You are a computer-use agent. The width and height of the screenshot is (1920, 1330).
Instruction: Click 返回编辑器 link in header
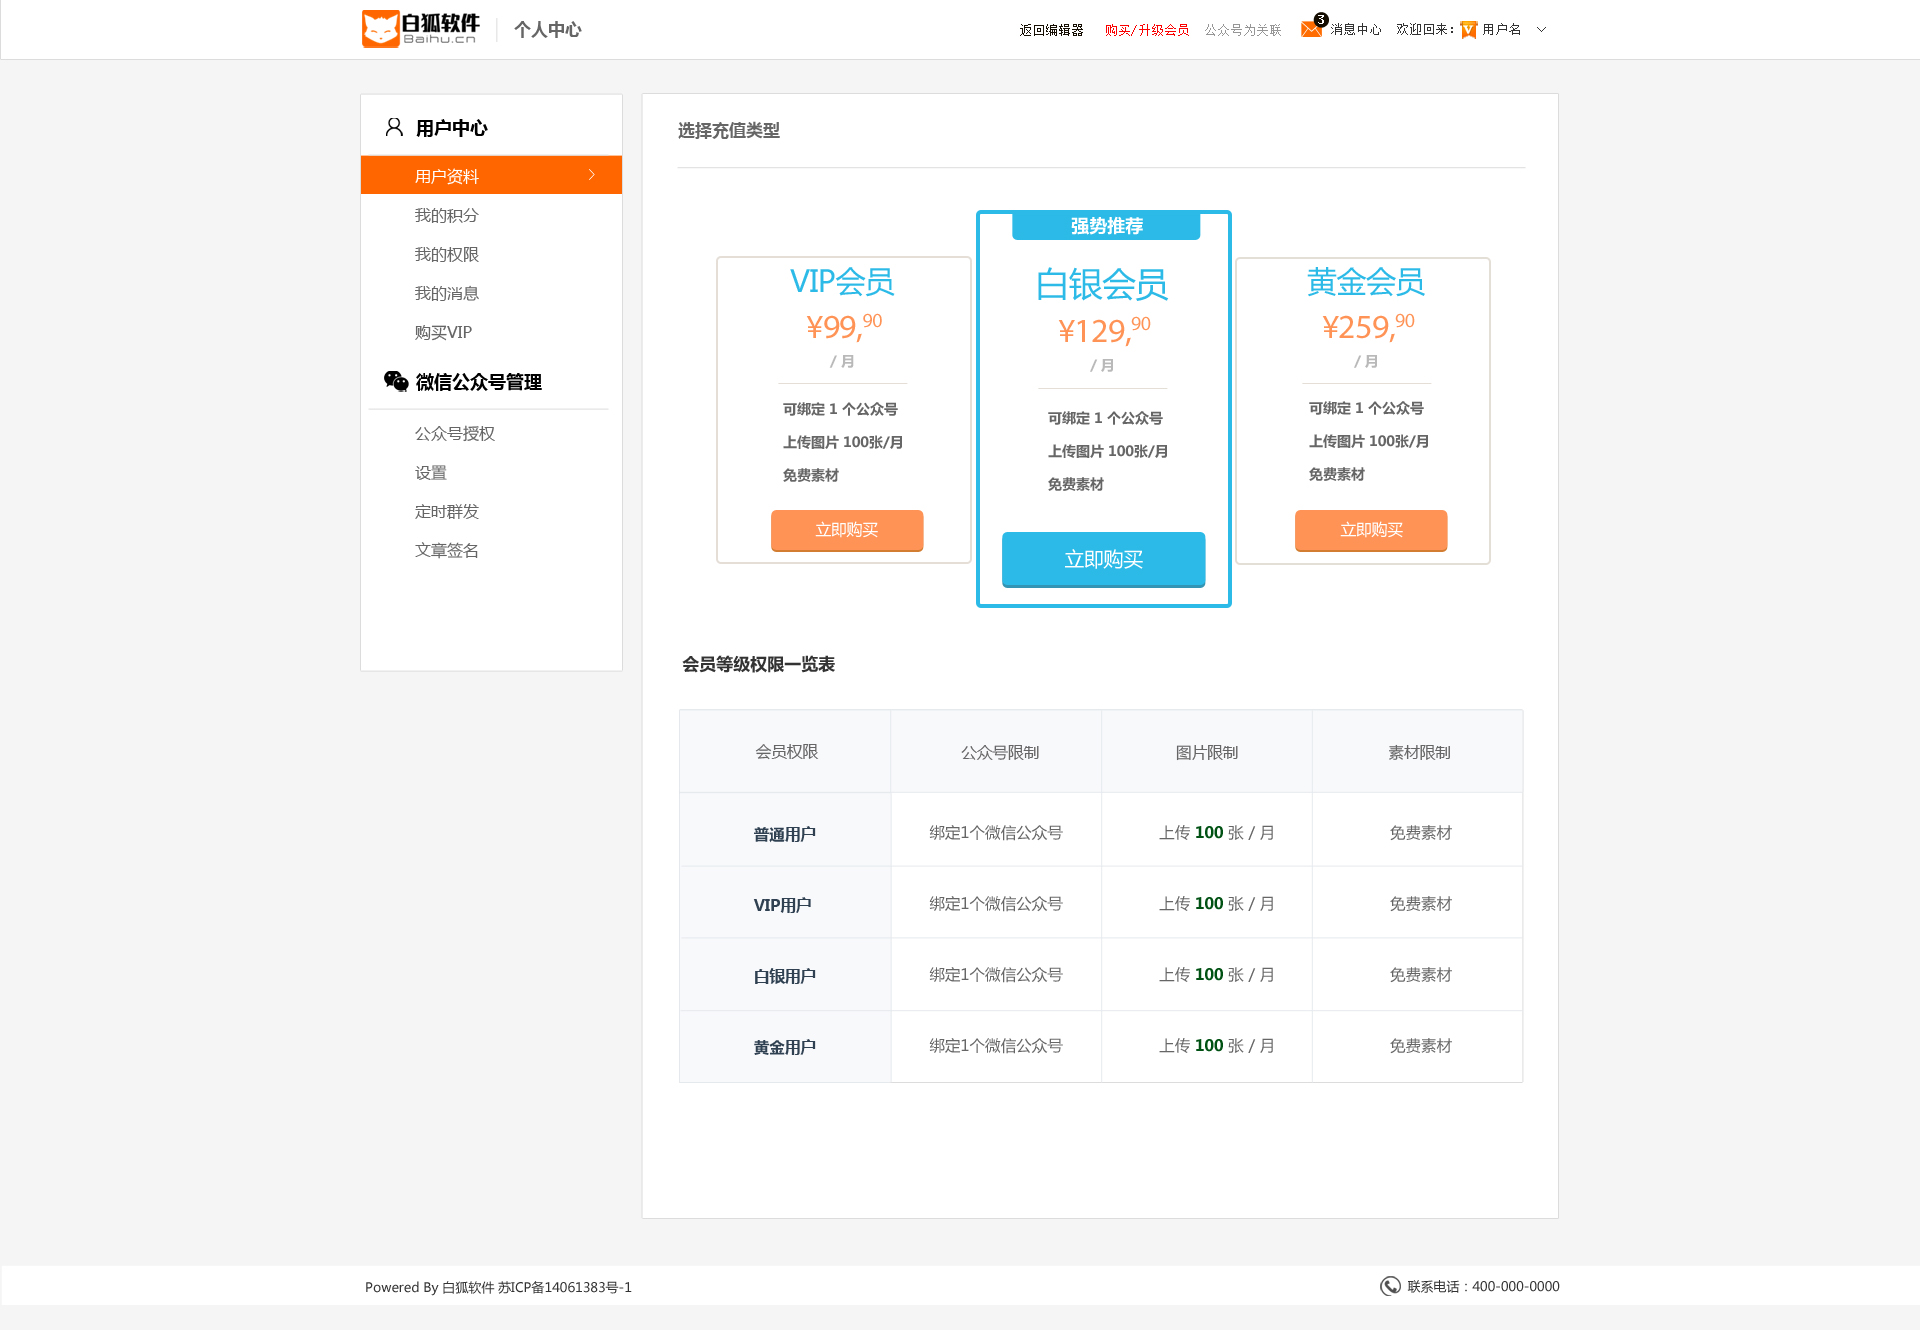(1051, 30)
